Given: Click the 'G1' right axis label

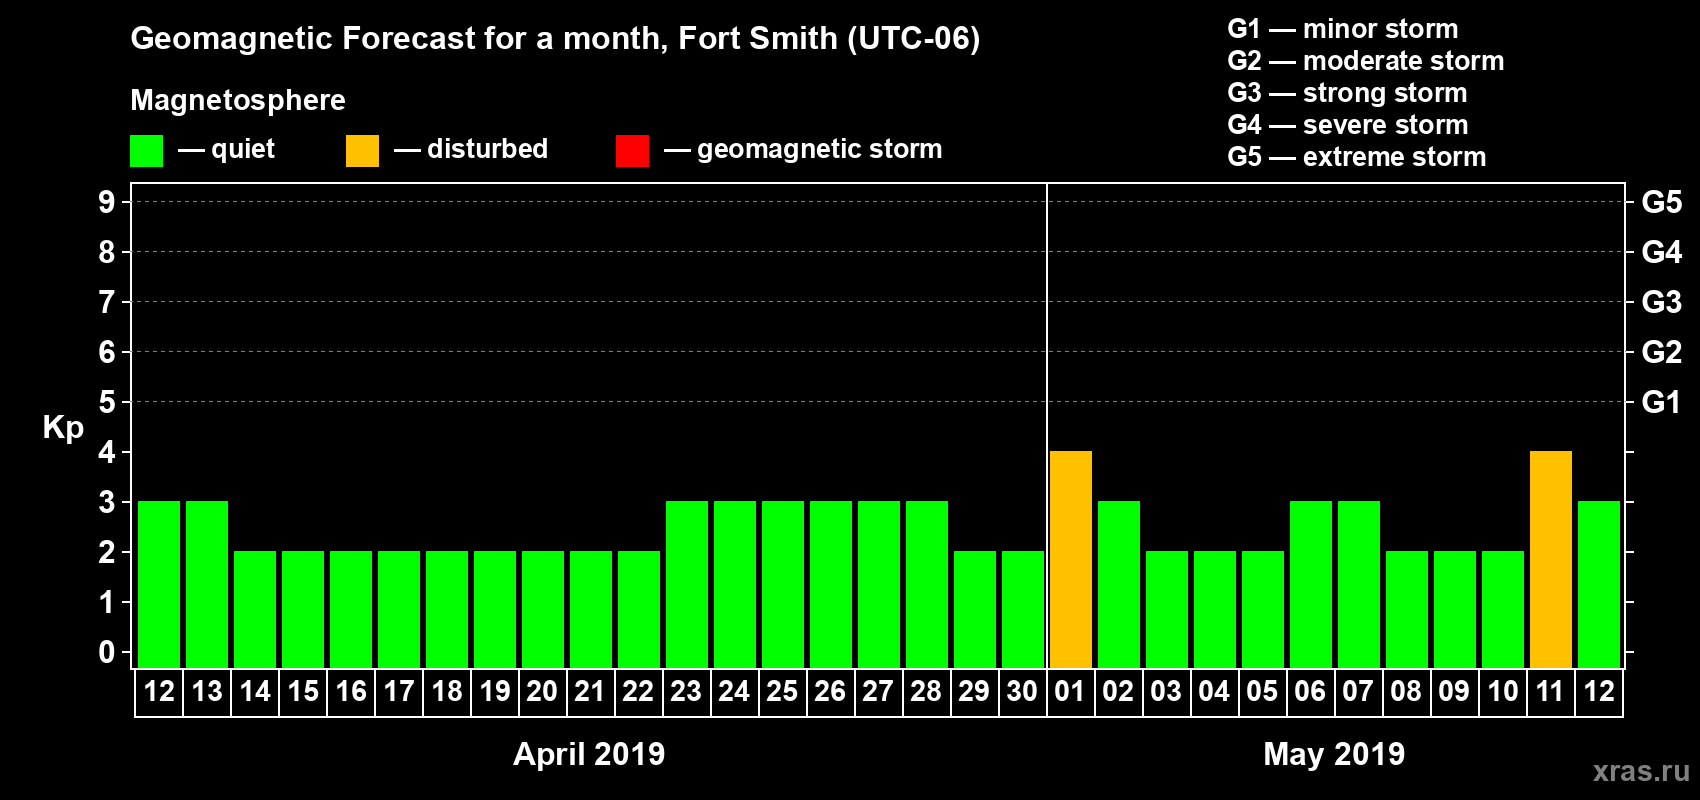Looking at the screenshot, I should coord(1661,402).
